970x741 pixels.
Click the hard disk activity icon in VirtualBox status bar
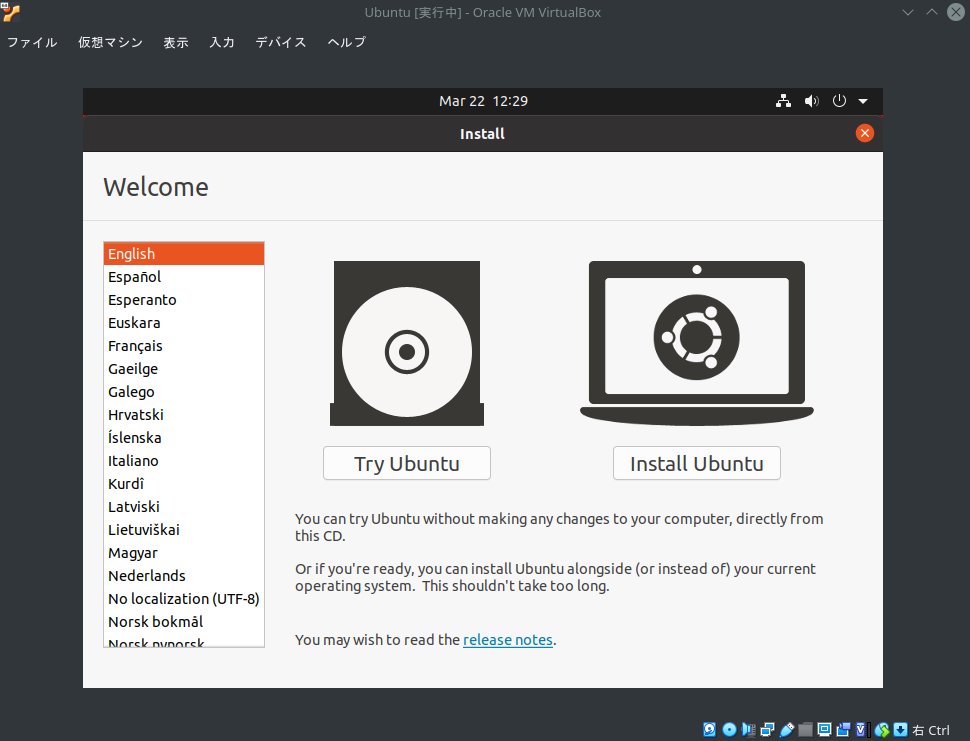pos(710,730)
